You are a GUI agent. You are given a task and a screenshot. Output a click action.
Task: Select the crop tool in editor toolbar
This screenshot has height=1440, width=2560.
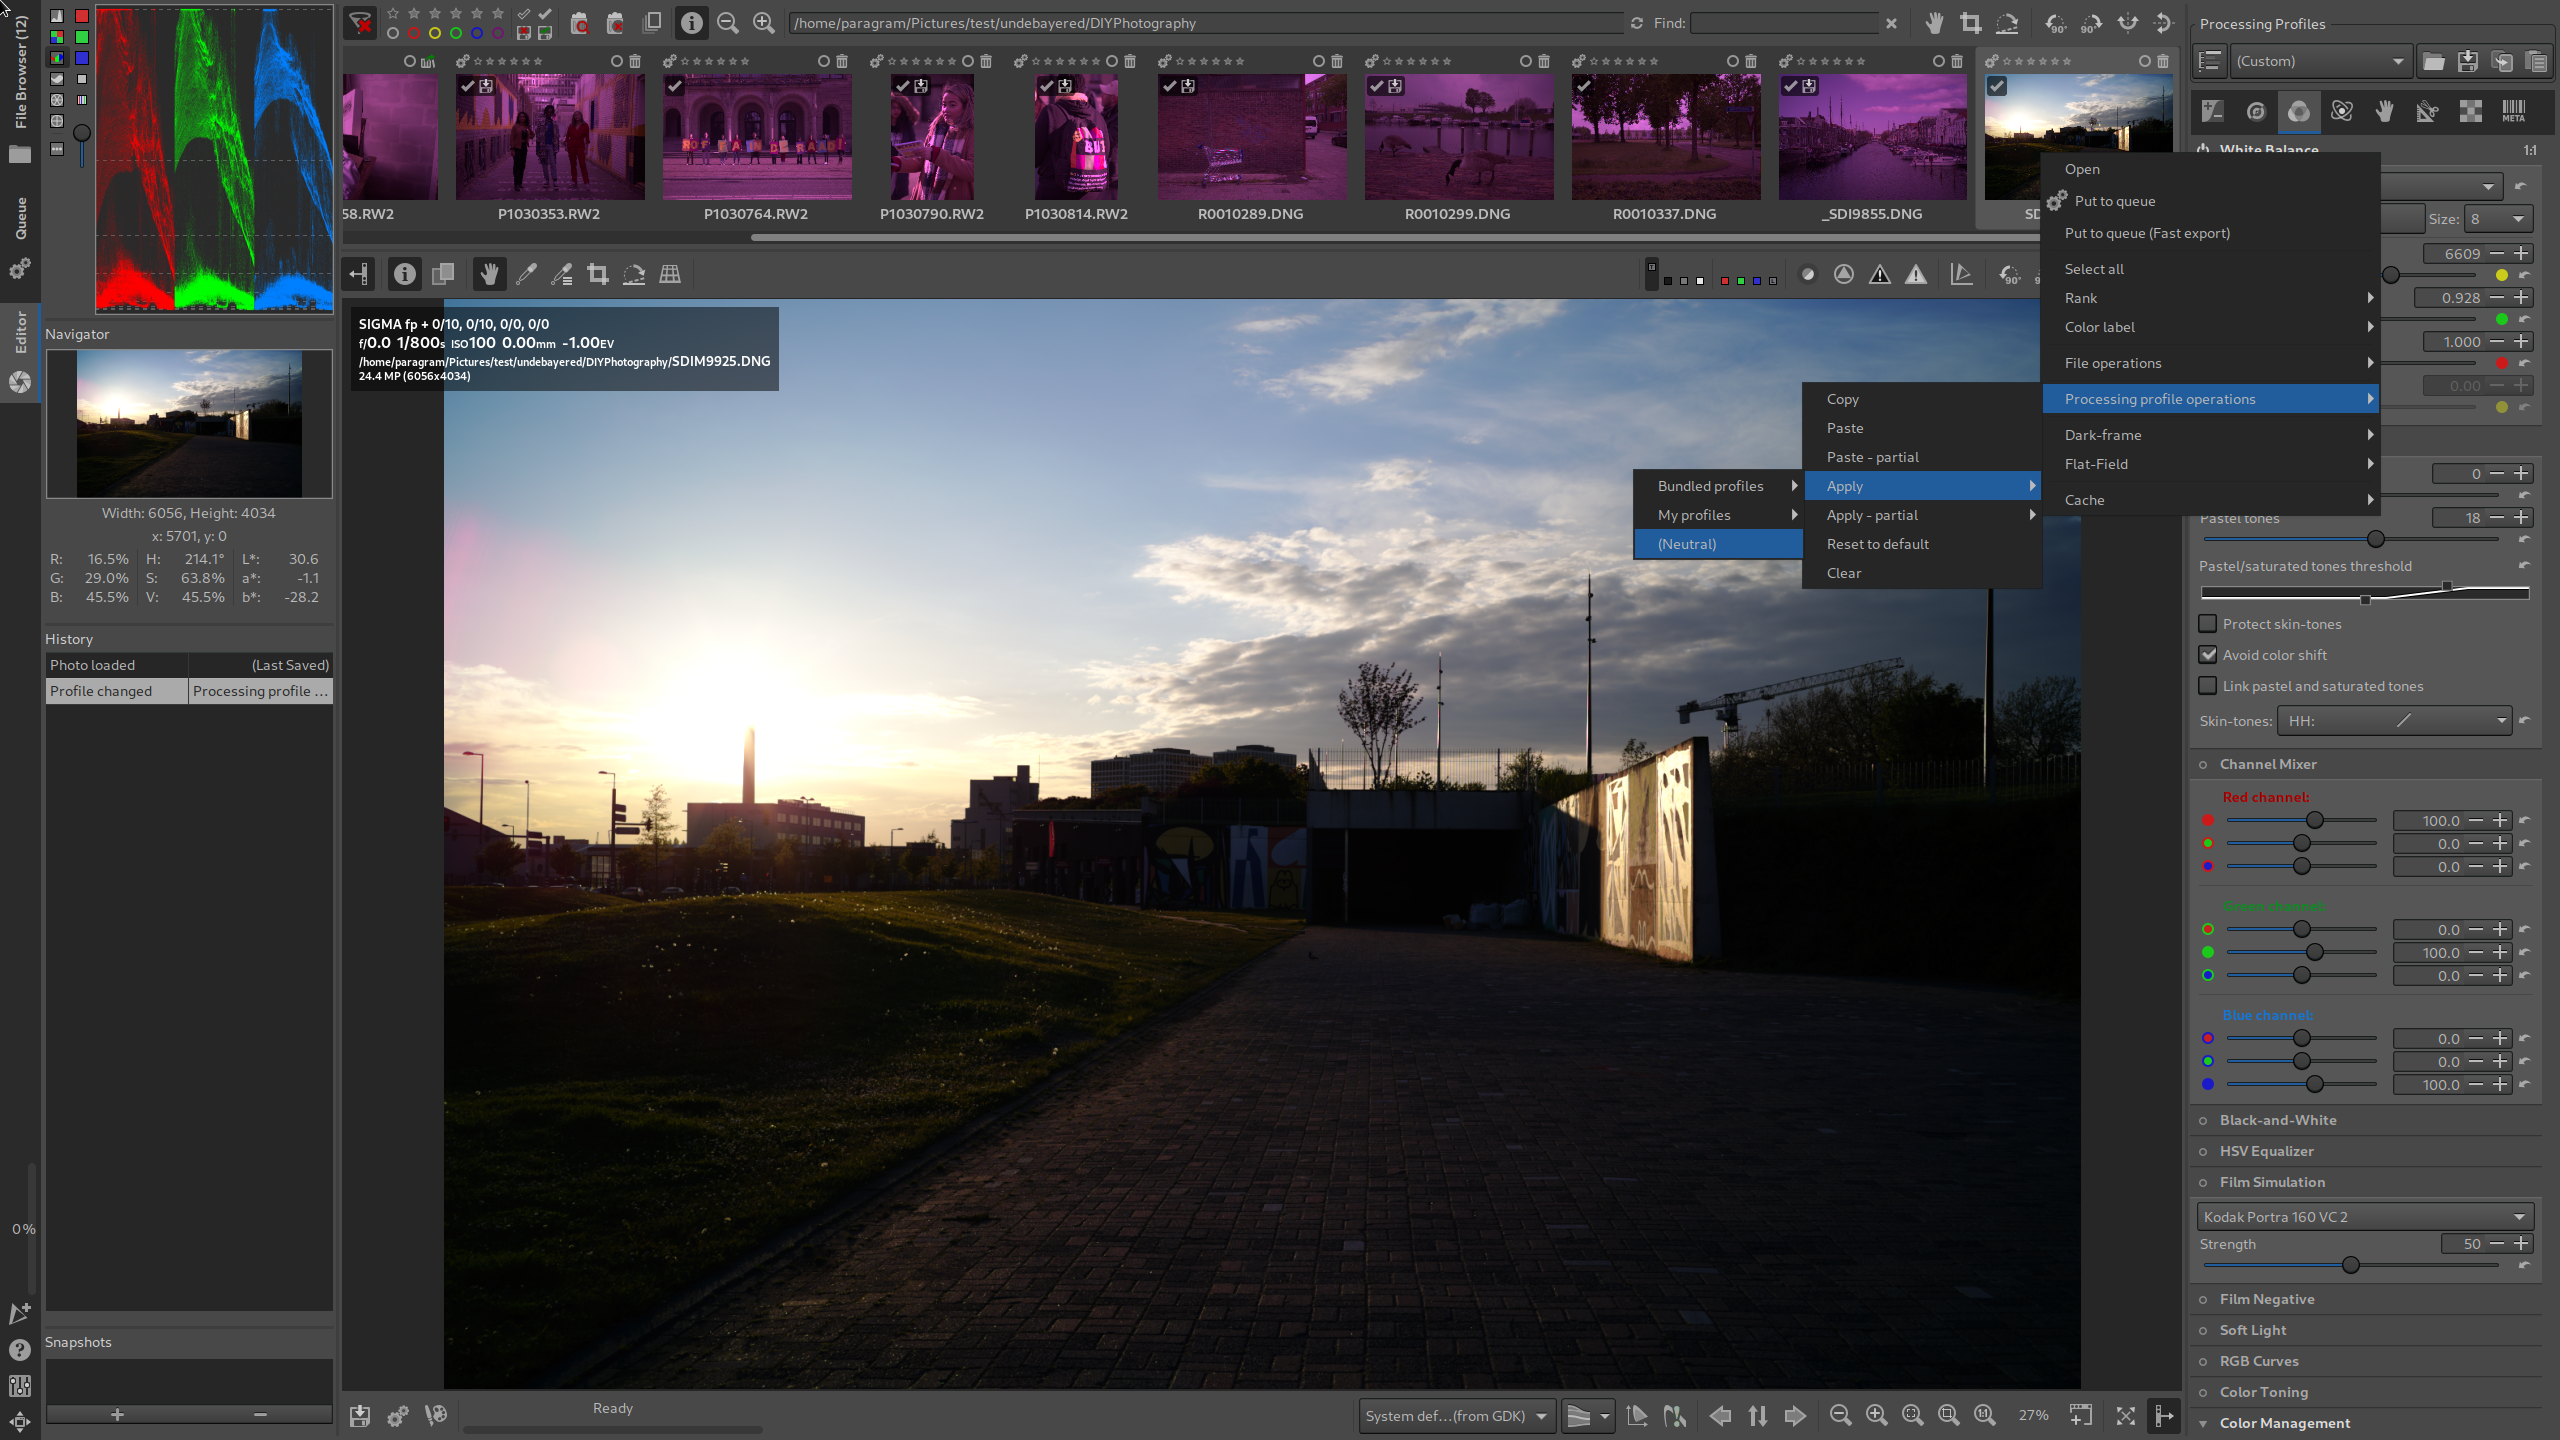coord(598,274)
